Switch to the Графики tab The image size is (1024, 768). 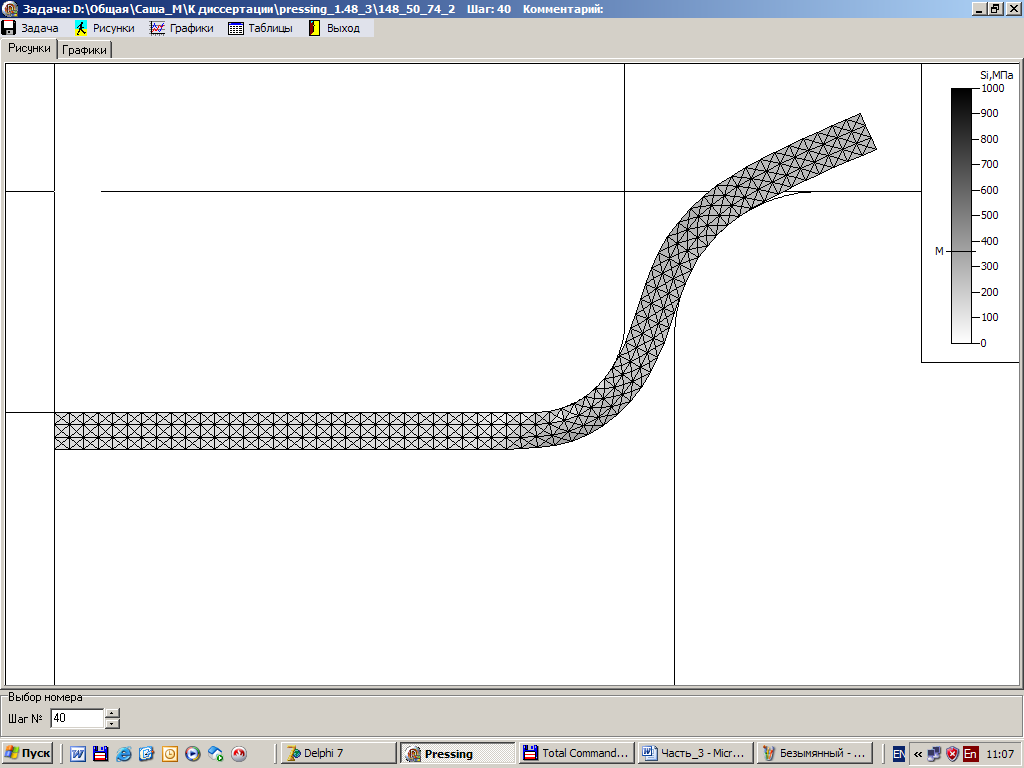pyautogui.click(x=85, y=50)
